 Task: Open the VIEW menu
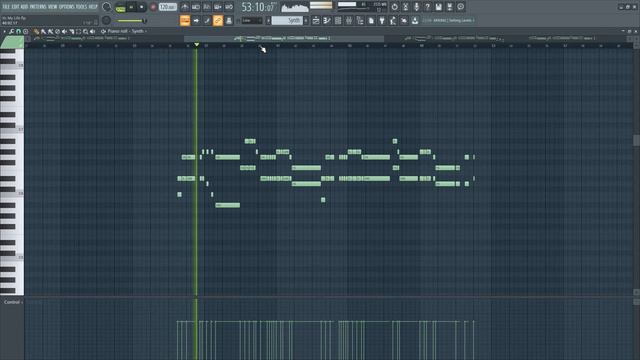point(53,7)
